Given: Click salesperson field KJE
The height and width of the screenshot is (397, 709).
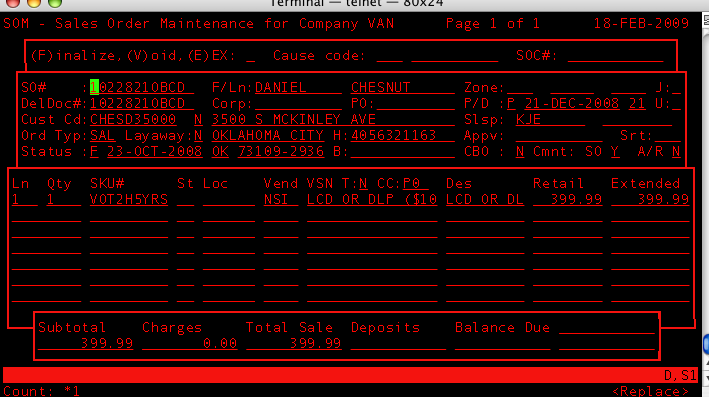Looking at the screenshot, I should pyautogui.click(x=550, y=119).
